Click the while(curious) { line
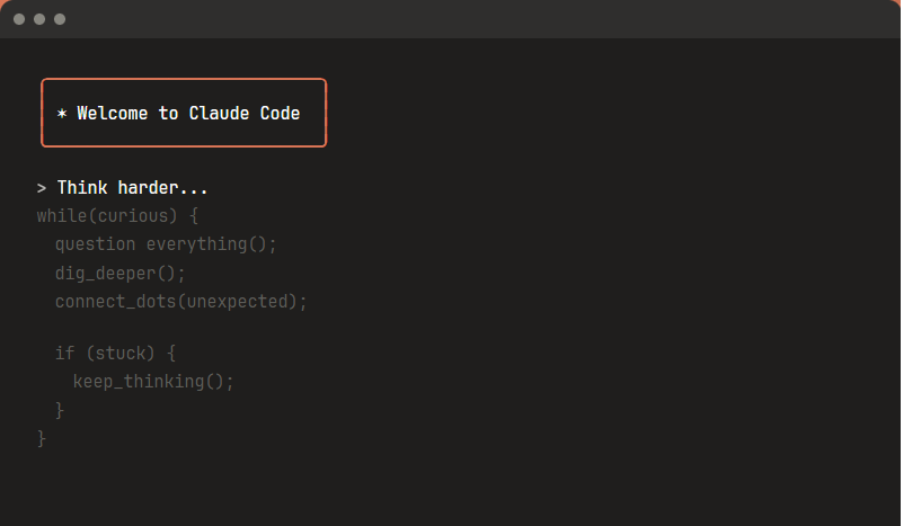Viewport: 901px width, 526px height. (117, 216)
